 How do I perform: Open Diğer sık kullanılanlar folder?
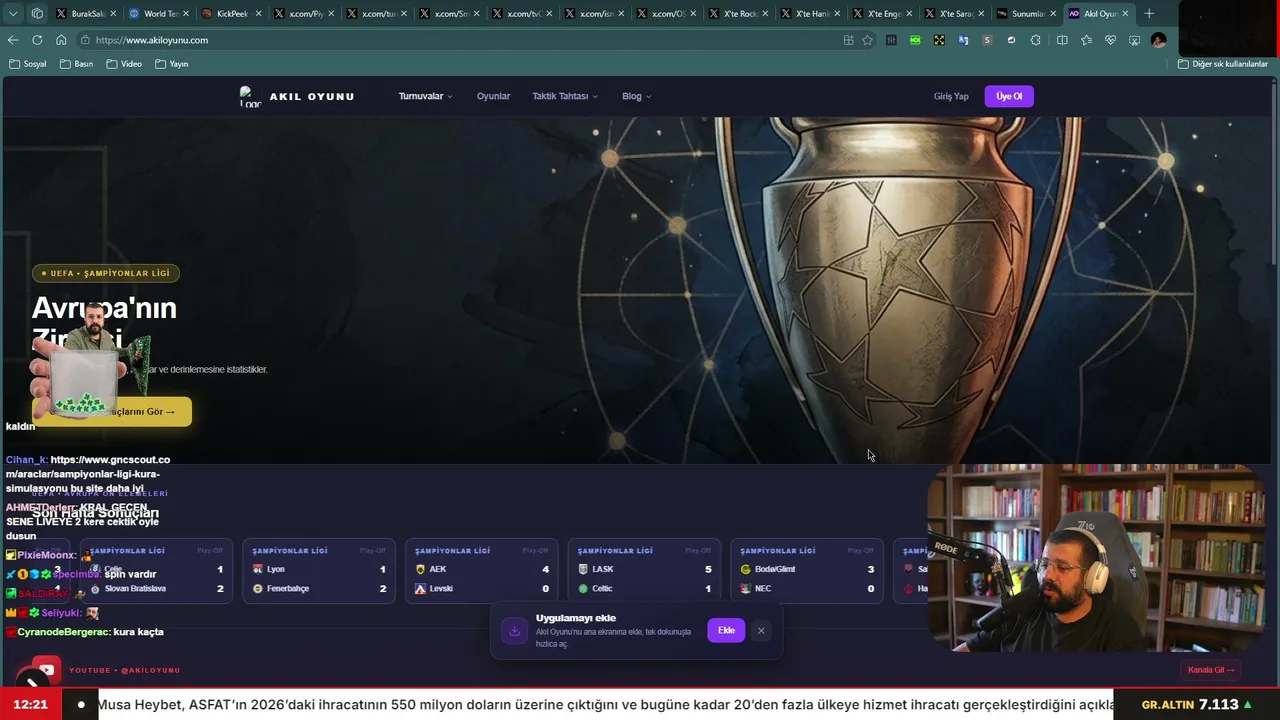pos(1223,64)
